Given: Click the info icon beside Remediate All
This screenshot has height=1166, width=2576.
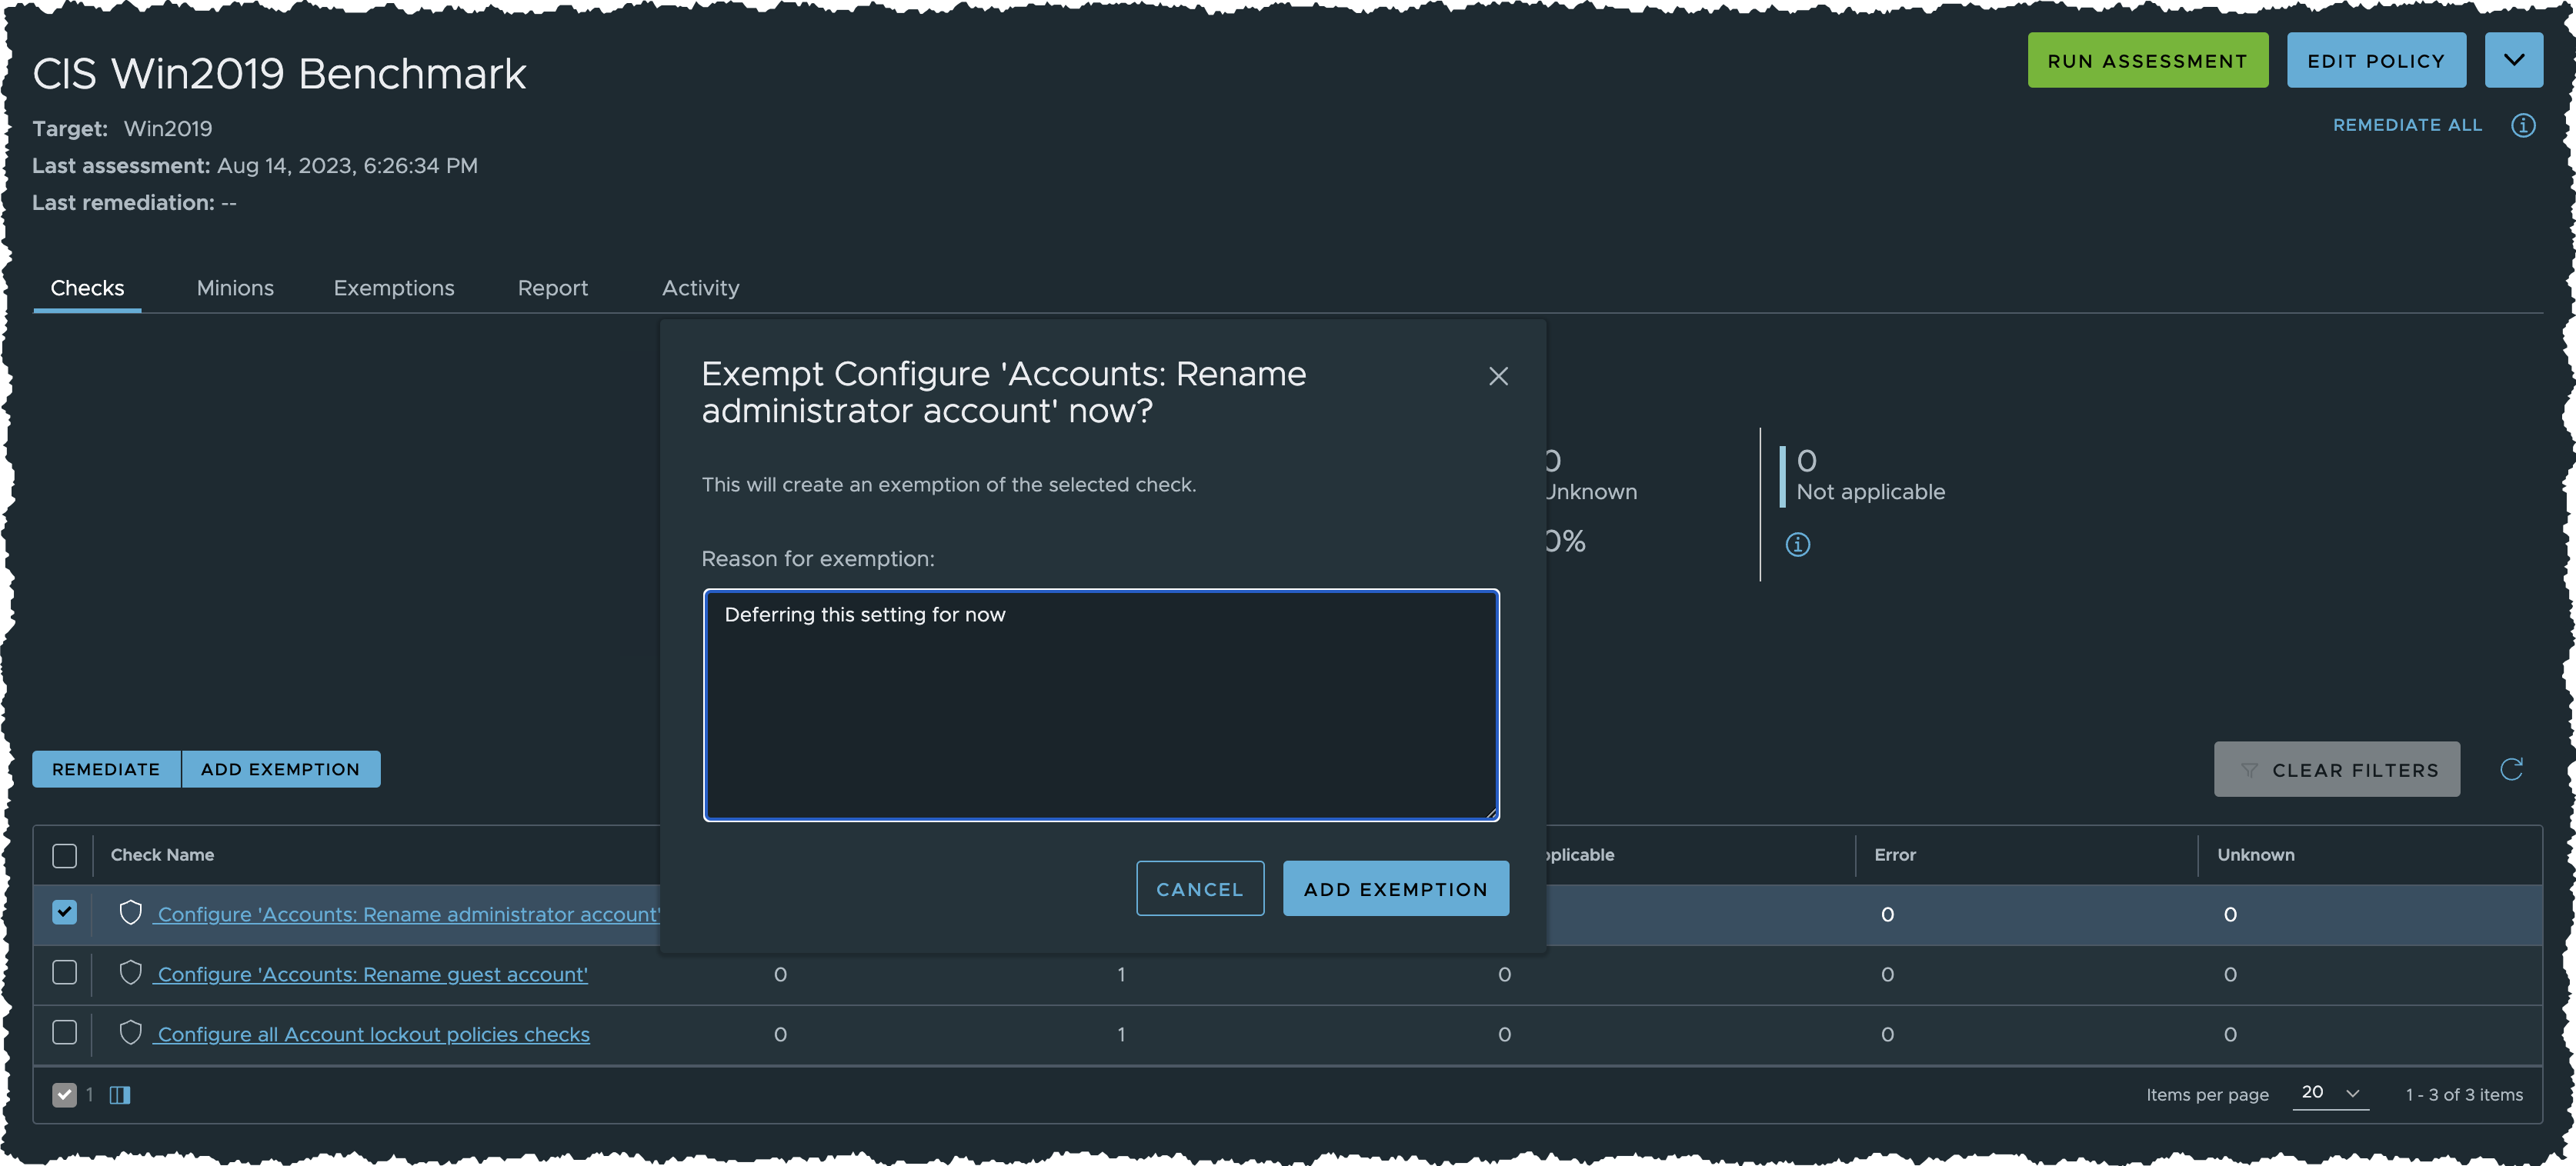Looking at the screenshot, I should [x=2523, y=125].
